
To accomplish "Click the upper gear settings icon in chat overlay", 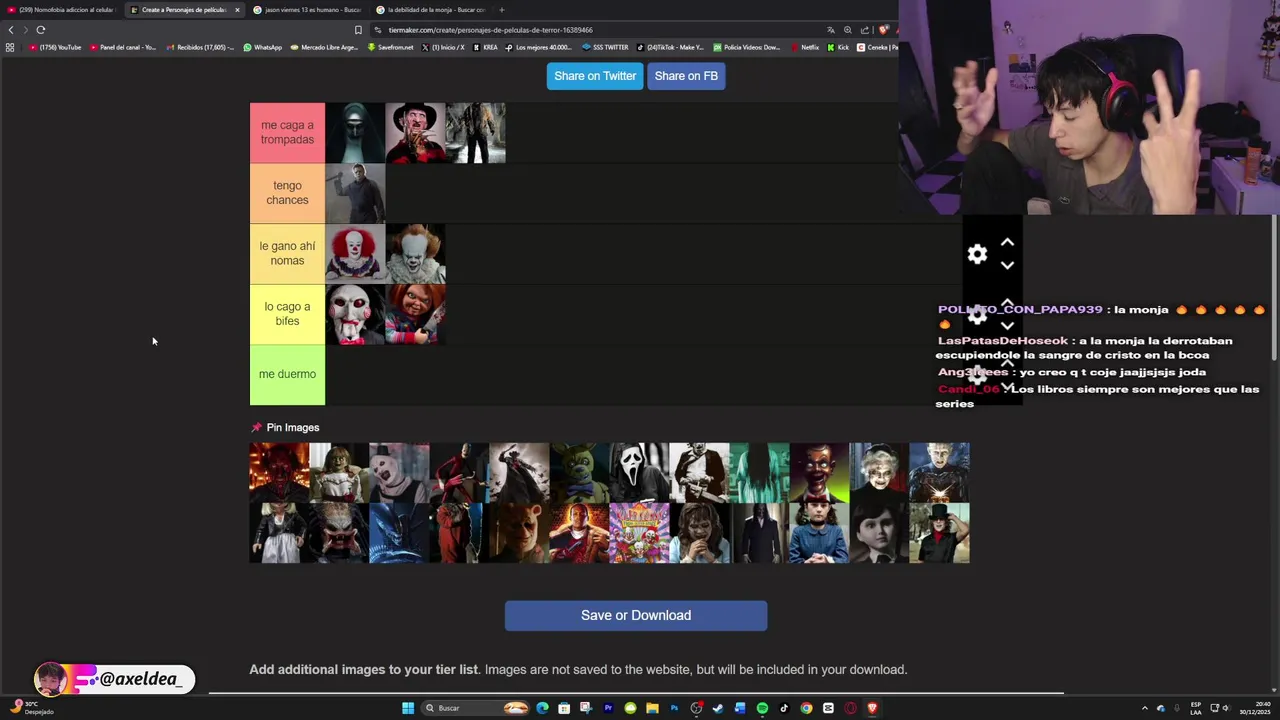I will [x=977, y=254].
